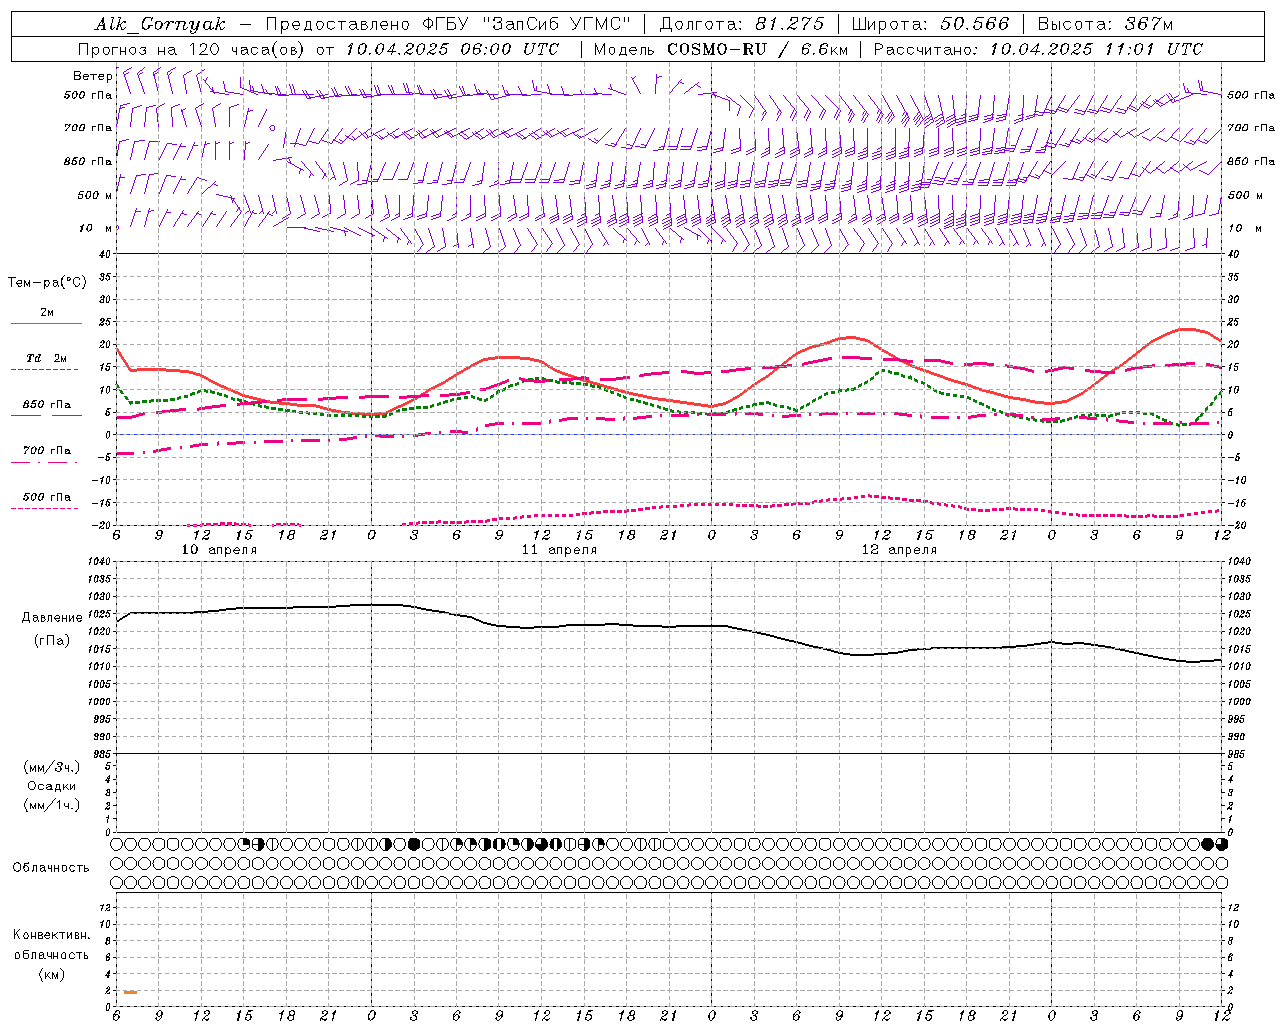Click the 'Конвективн.' label
Screen dimensions: 1280x1024
[51, 935]
